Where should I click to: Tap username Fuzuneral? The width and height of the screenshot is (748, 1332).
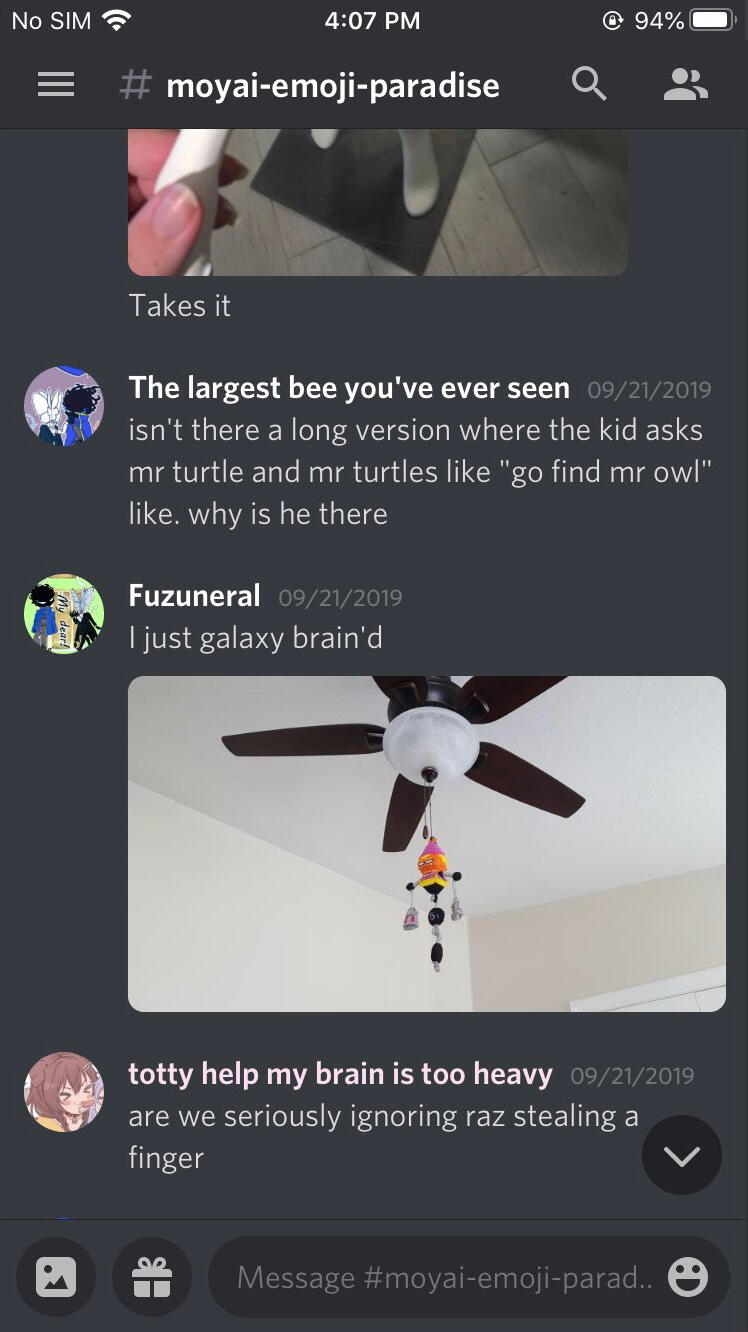[195, 596]
